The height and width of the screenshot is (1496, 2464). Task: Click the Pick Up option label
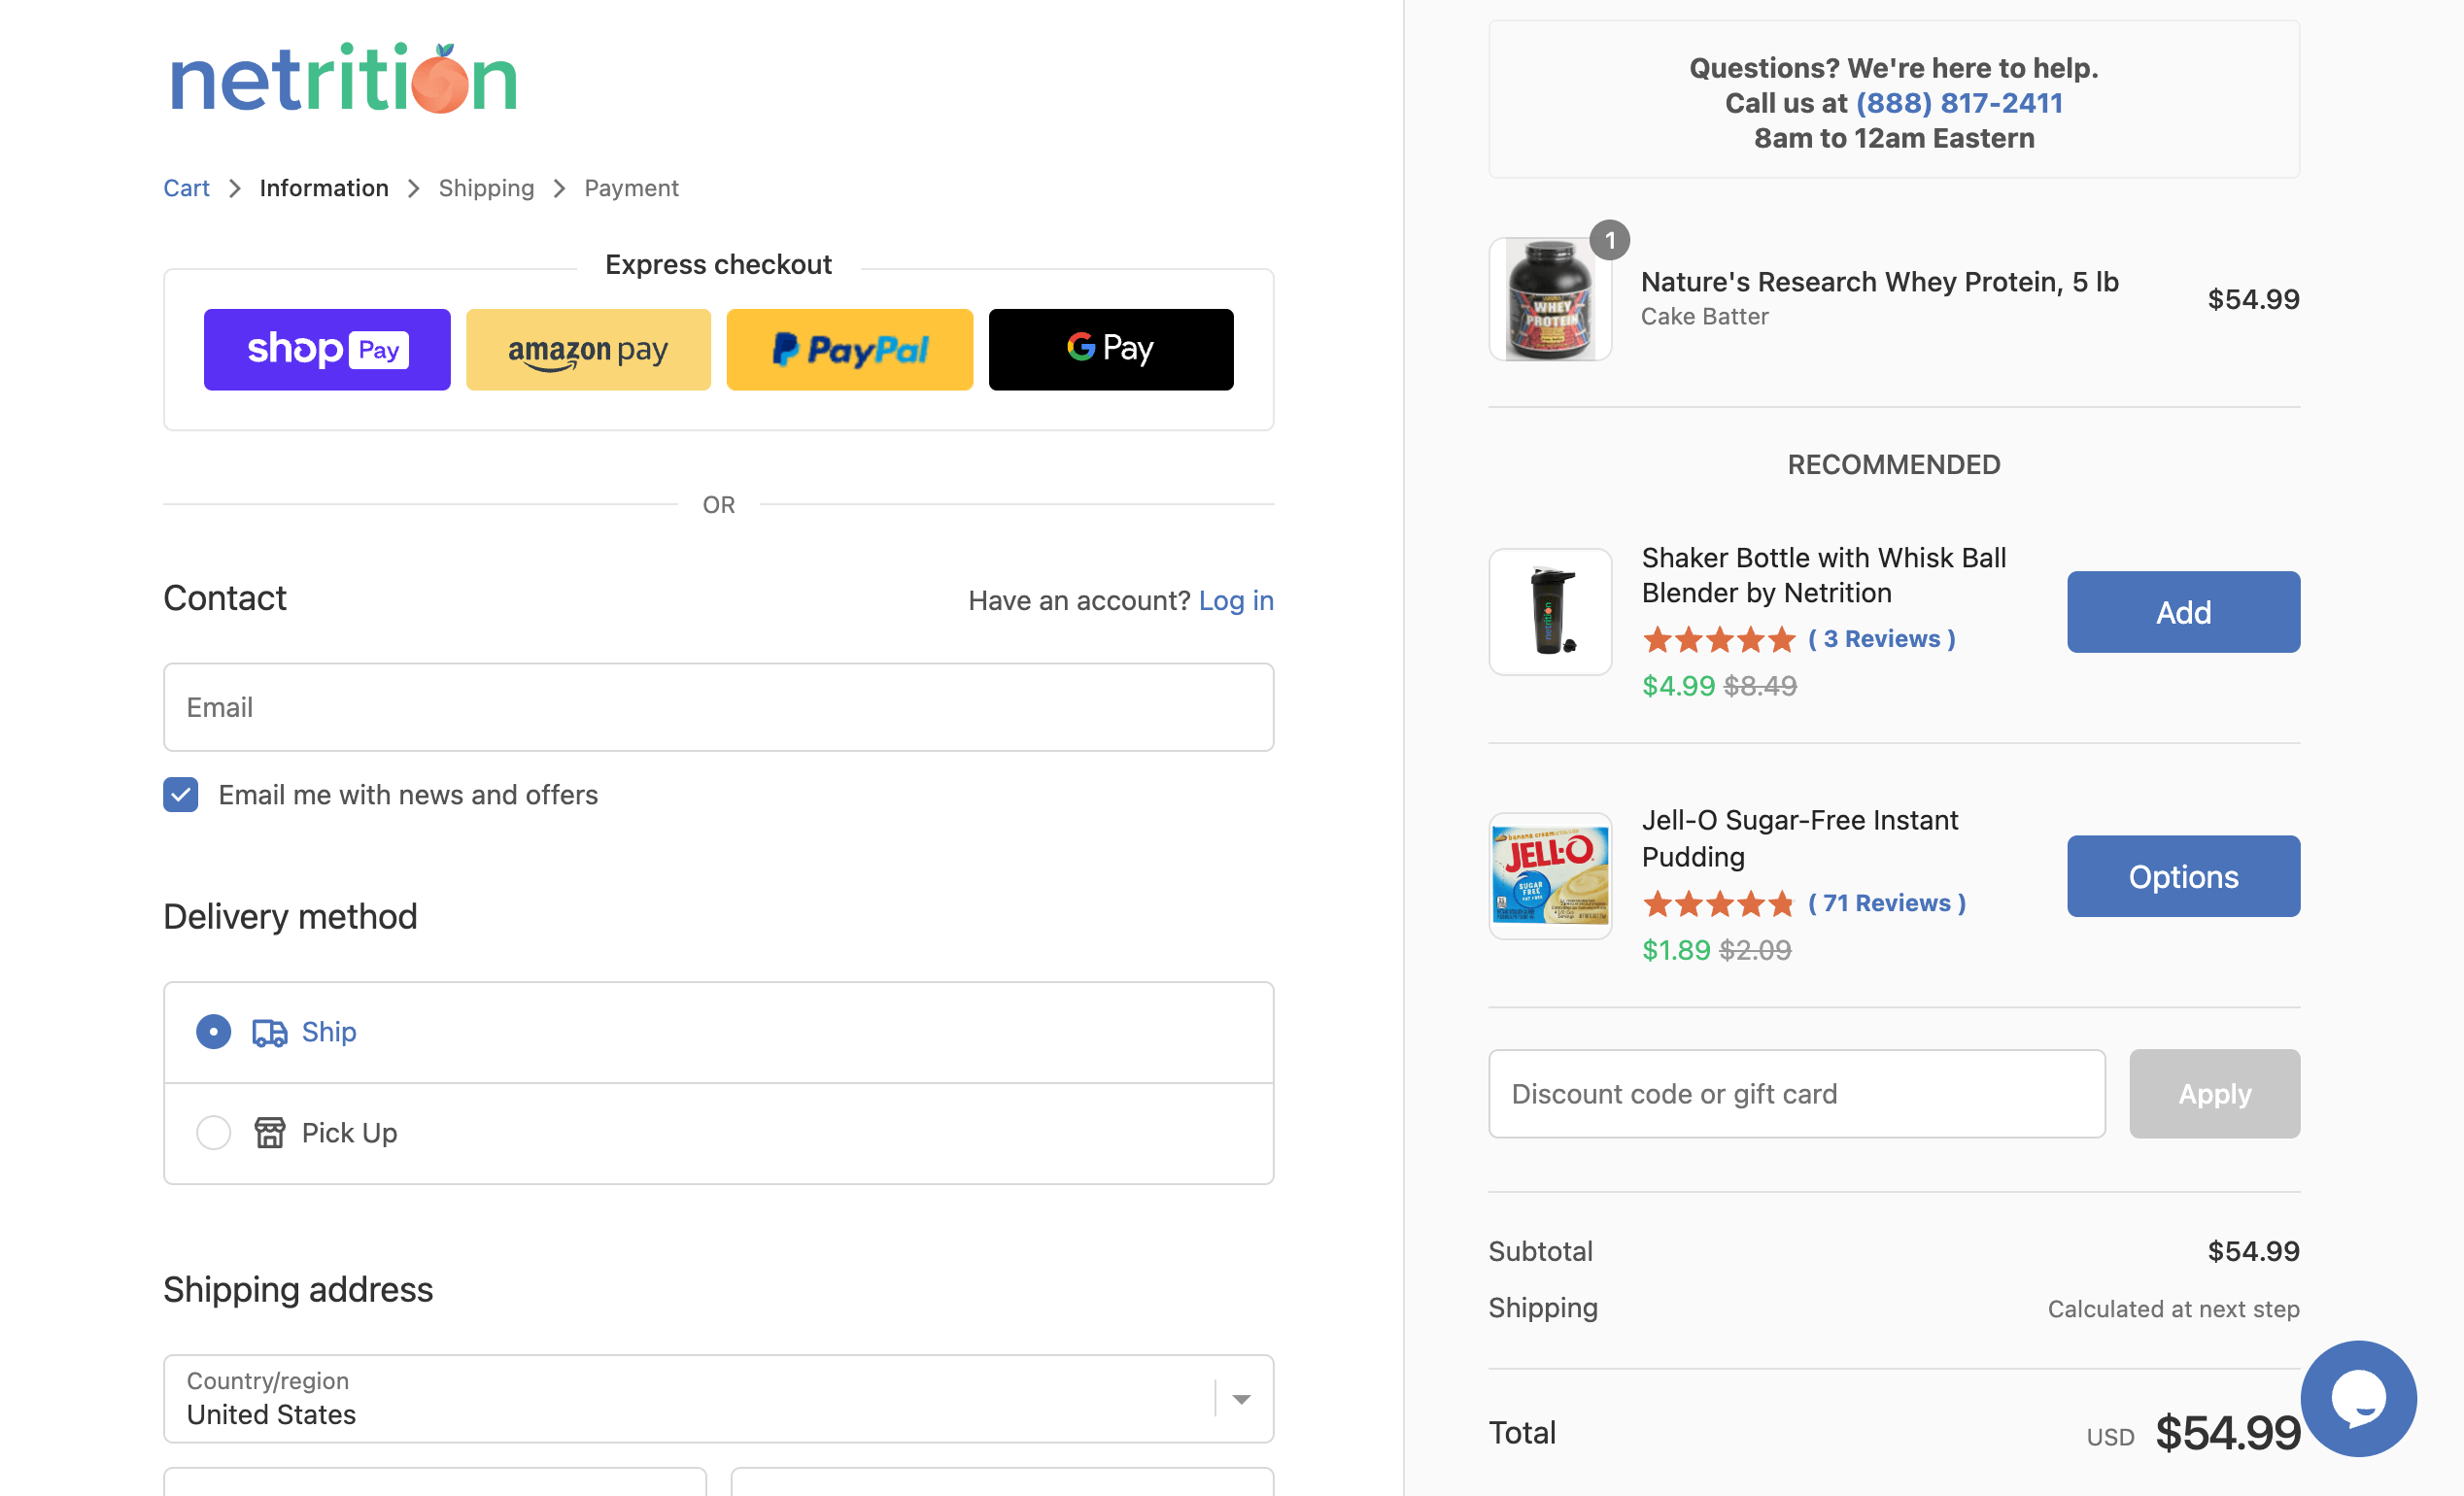coord(349,1132)
